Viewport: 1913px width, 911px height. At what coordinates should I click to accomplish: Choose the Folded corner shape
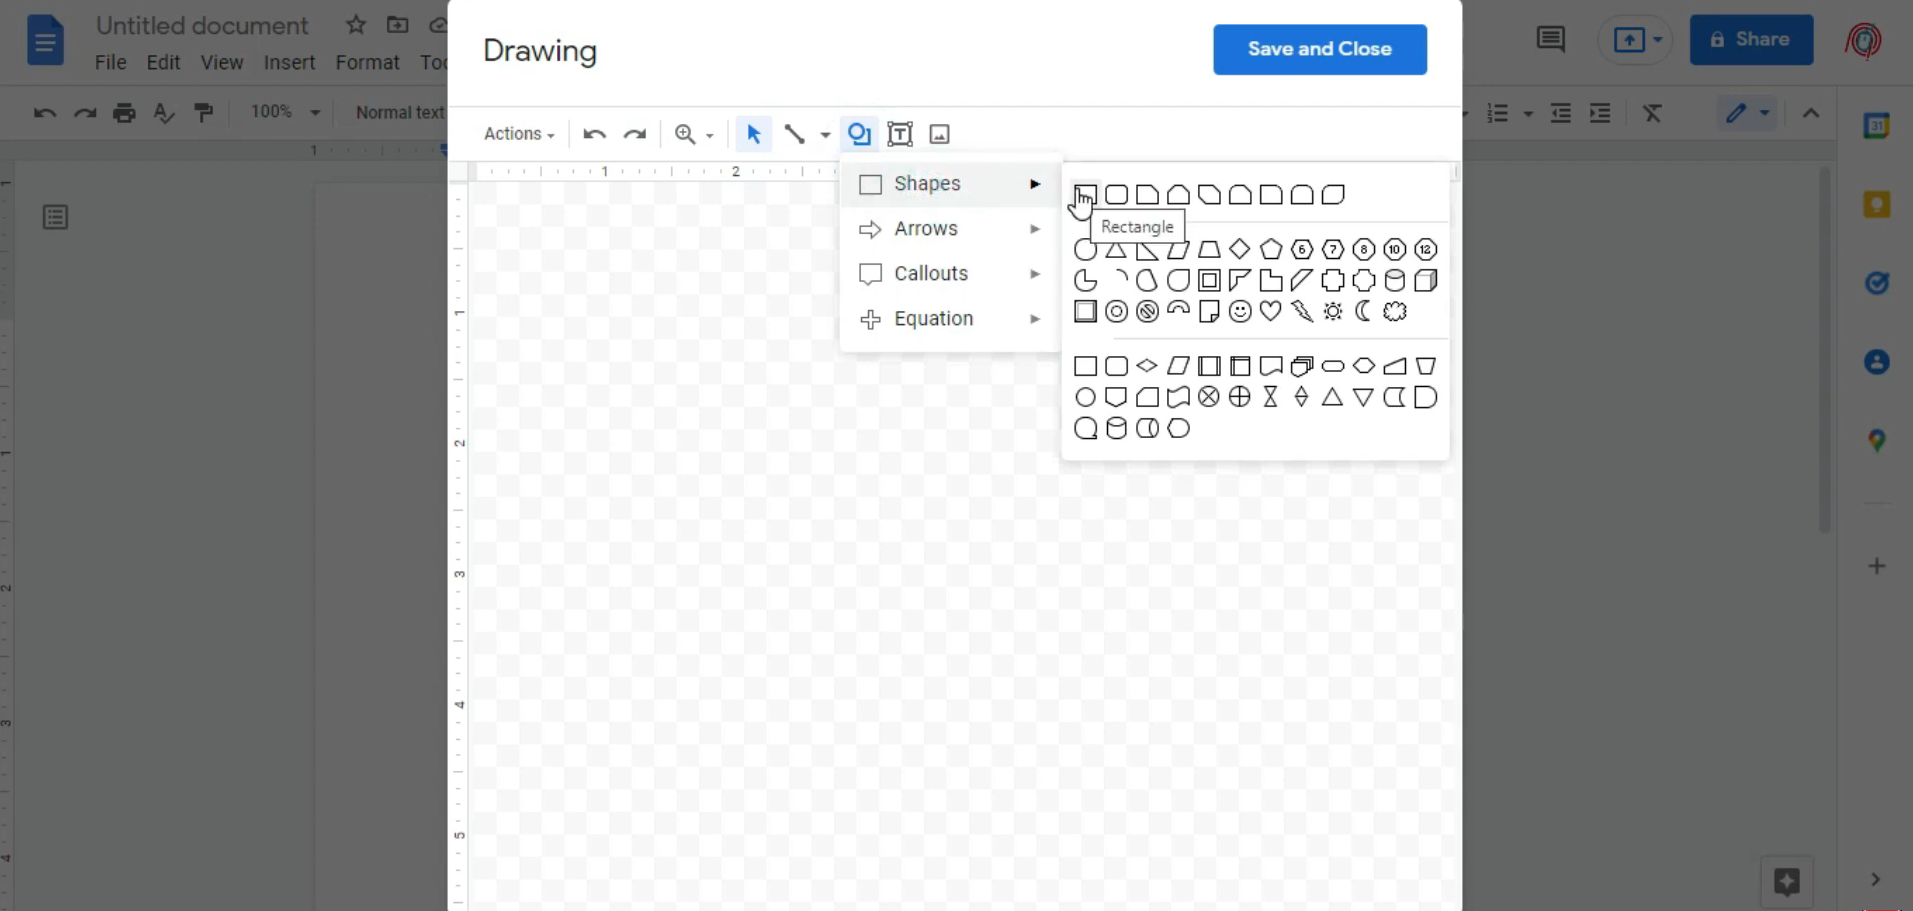pyautogui.click(x=1209, y=311)
